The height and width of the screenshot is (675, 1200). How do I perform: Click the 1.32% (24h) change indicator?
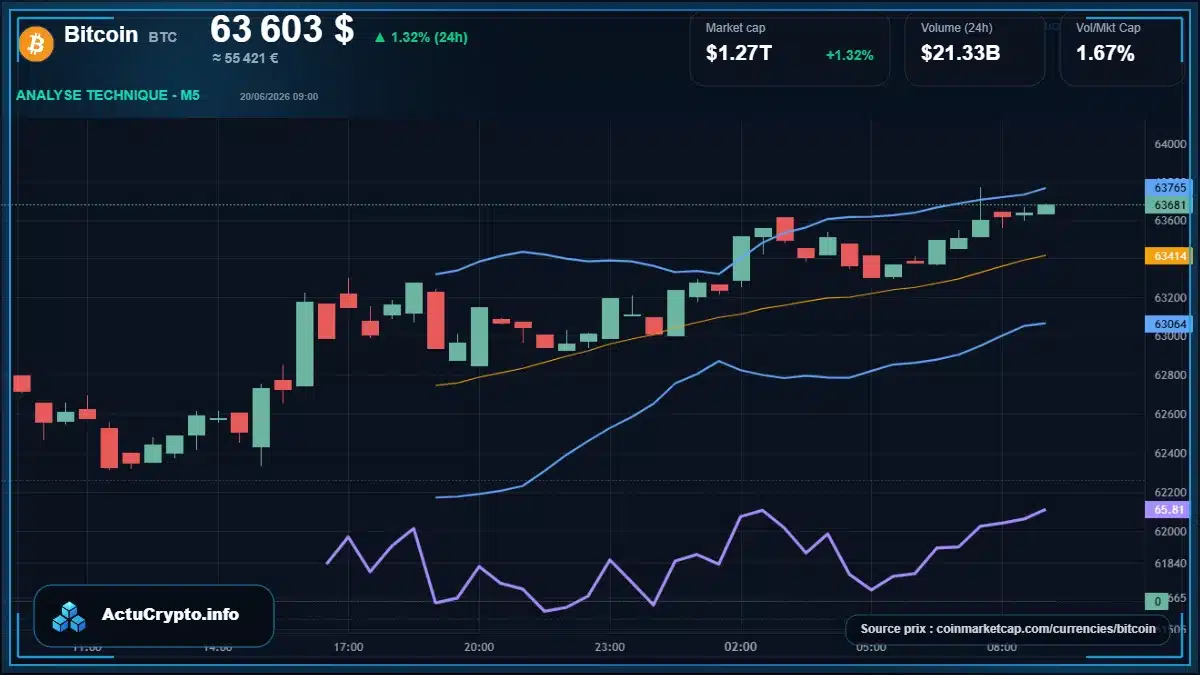[x=421, y=37]
